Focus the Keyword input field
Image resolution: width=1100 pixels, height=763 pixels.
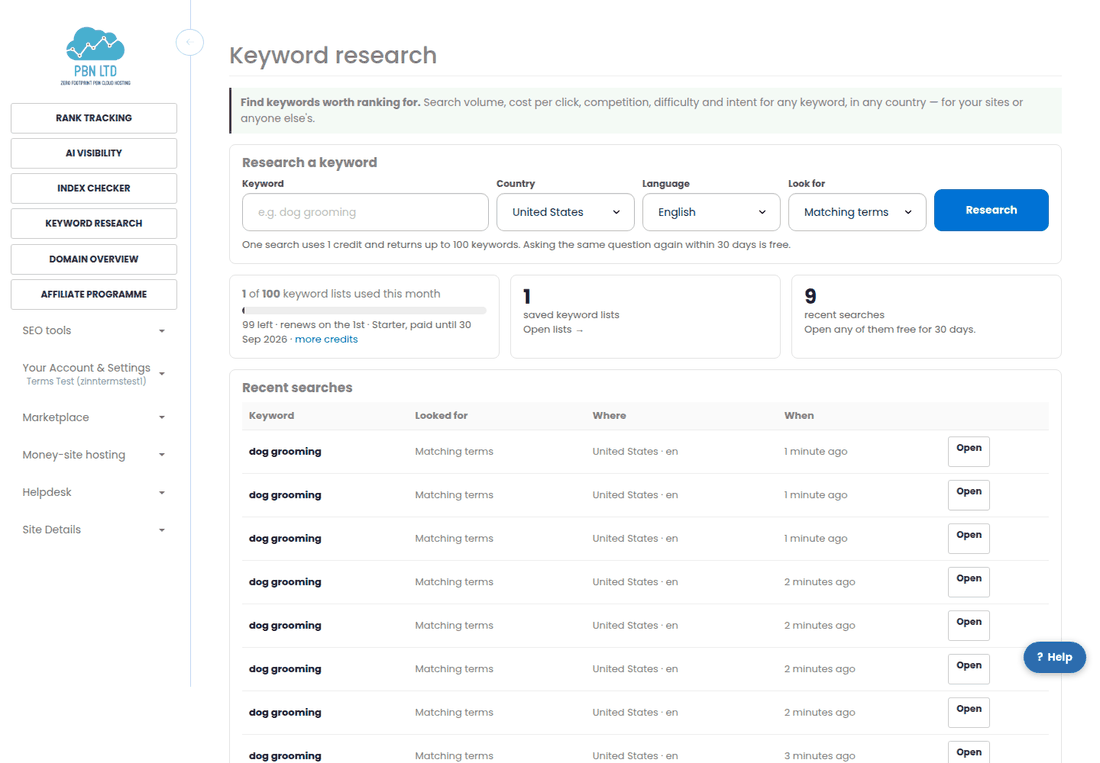tap(365, 212)
